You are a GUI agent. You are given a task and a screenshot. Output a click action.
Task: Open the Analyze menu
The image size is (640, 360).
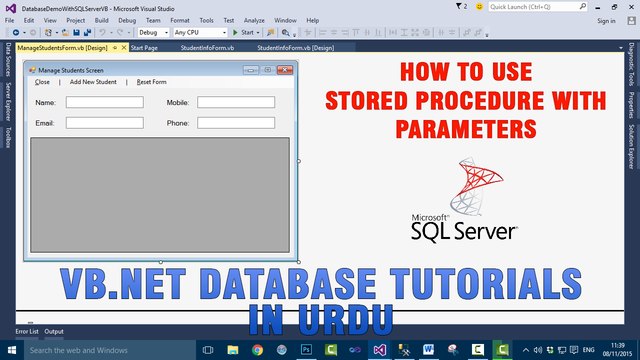[x=254, y=20]
